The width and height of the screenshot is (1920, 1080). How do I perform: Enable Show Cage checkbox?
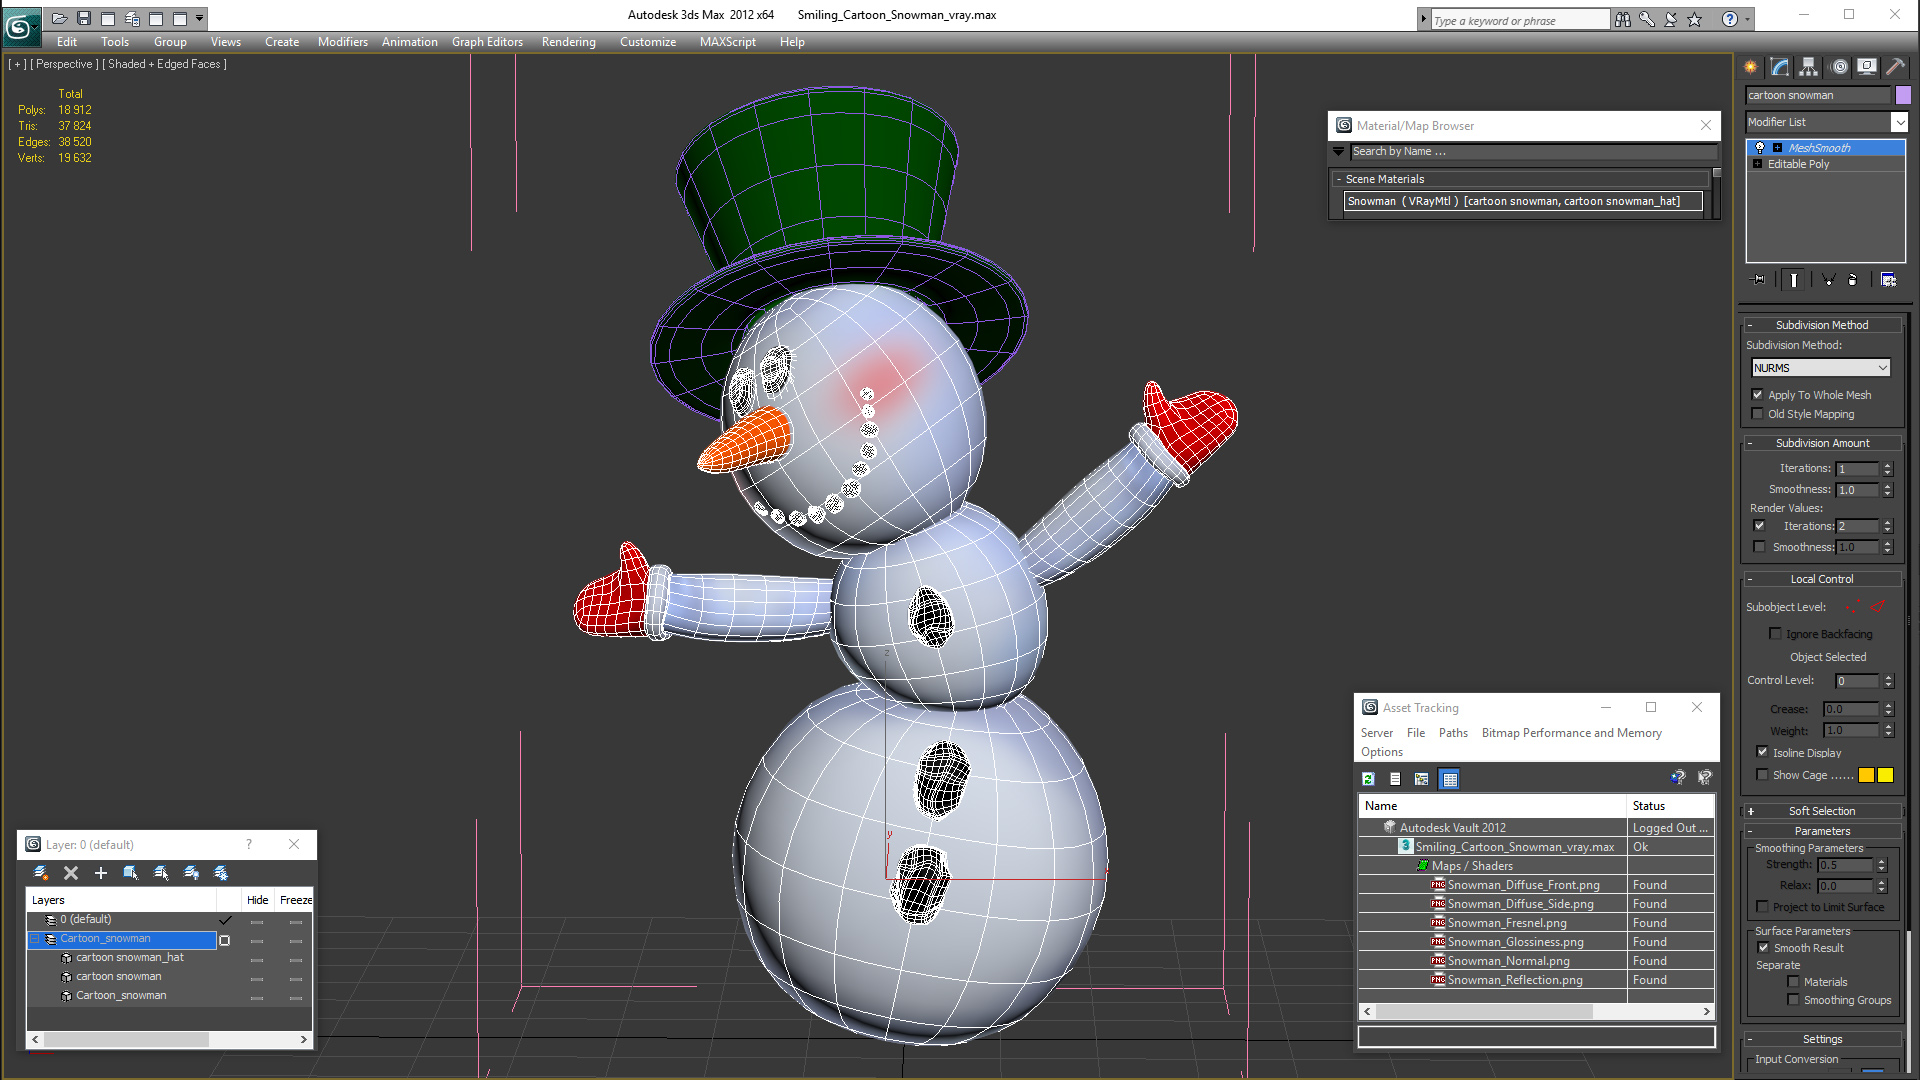pyautogui.click(x=1763, y=775)
